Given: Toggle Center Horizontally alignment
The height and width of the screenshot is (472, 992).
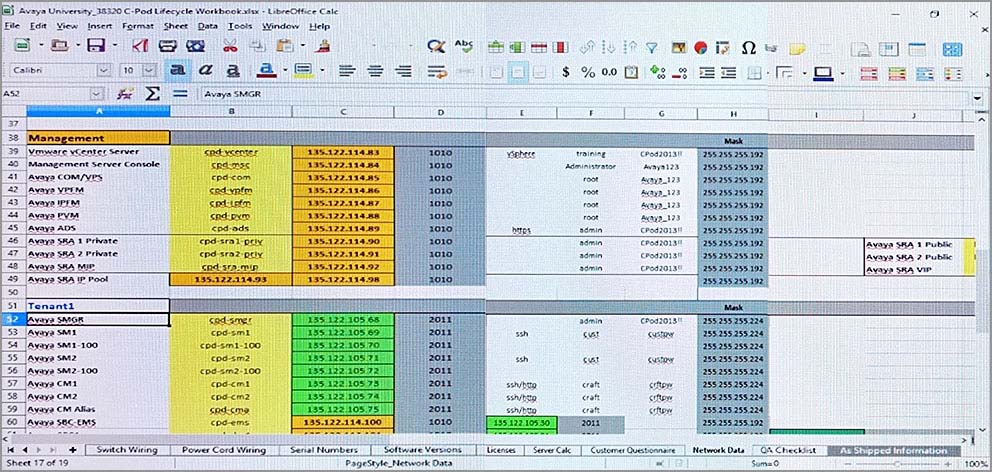Looking at the screenshot, I should pos(375,71).
